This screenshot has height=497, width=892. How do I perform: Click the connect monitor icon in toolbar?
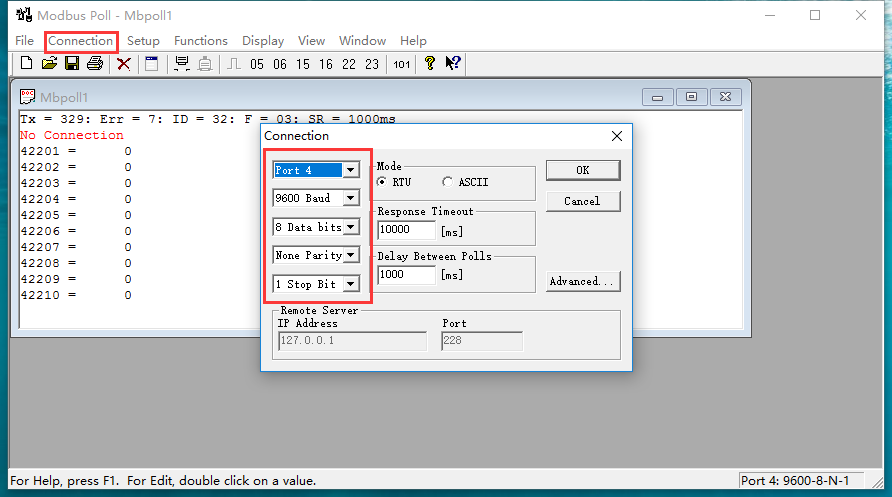click(182, 64)
